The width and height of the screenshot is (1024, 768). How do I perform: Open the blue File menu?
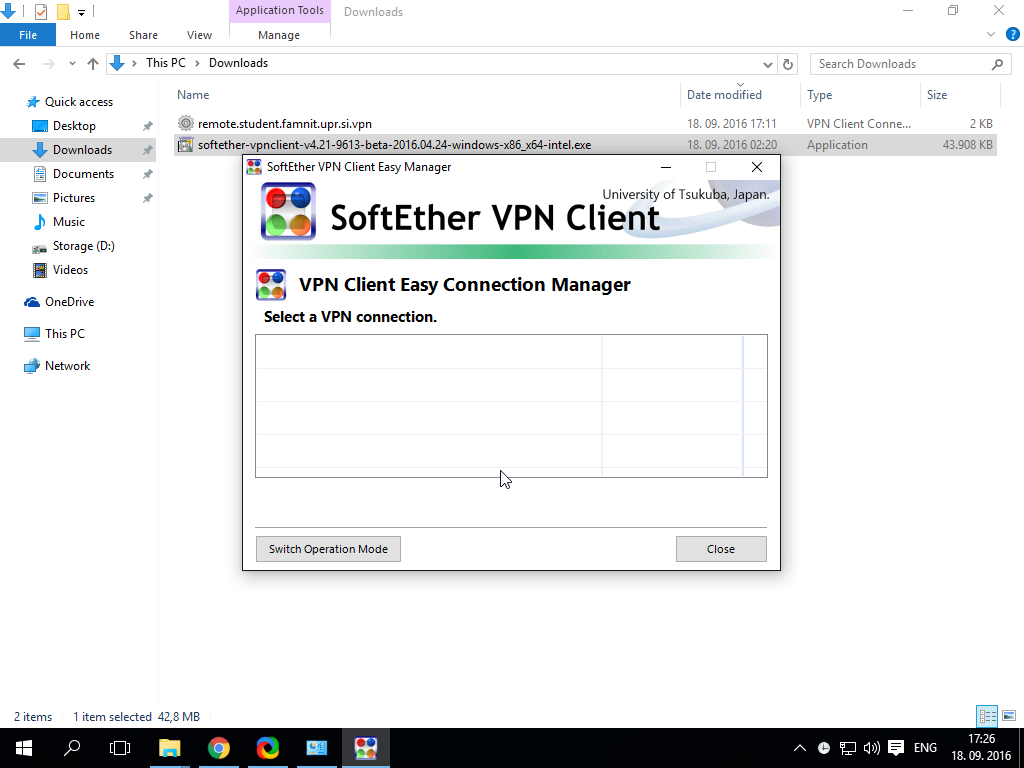(x=28, y=35)
